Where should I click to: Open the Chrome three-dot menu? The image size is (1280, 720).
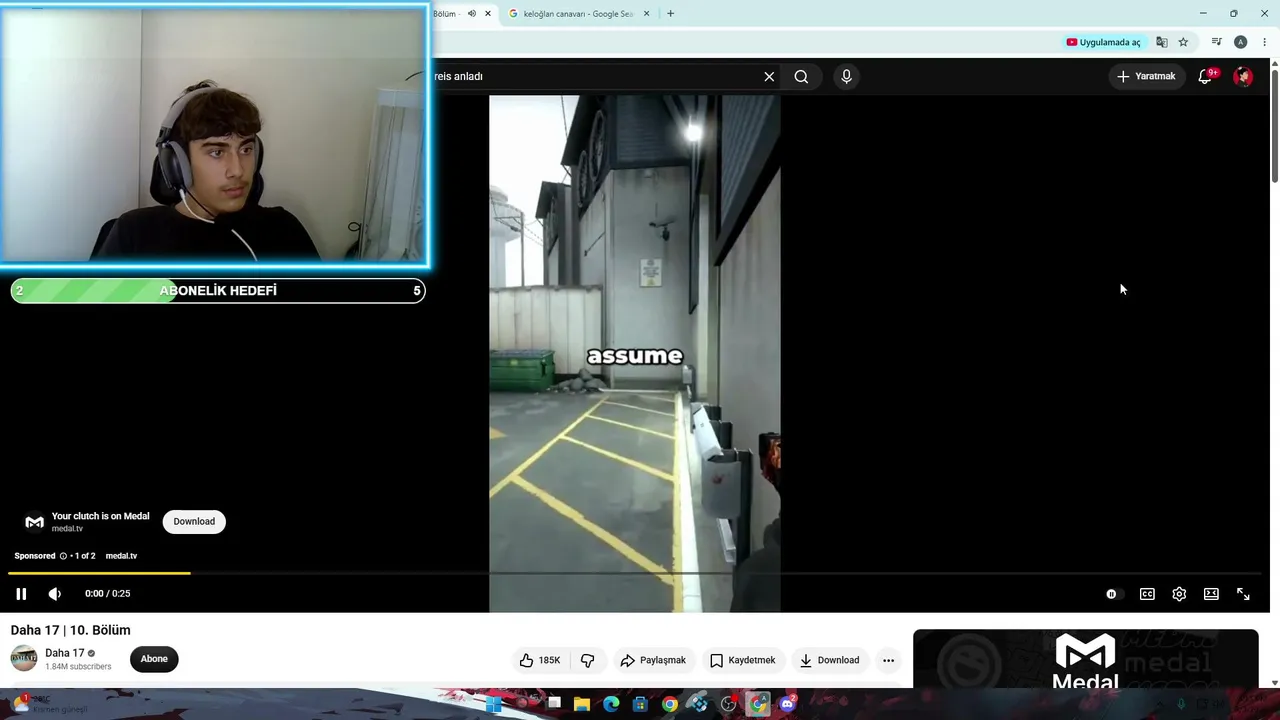click(x=1264, y=42)
